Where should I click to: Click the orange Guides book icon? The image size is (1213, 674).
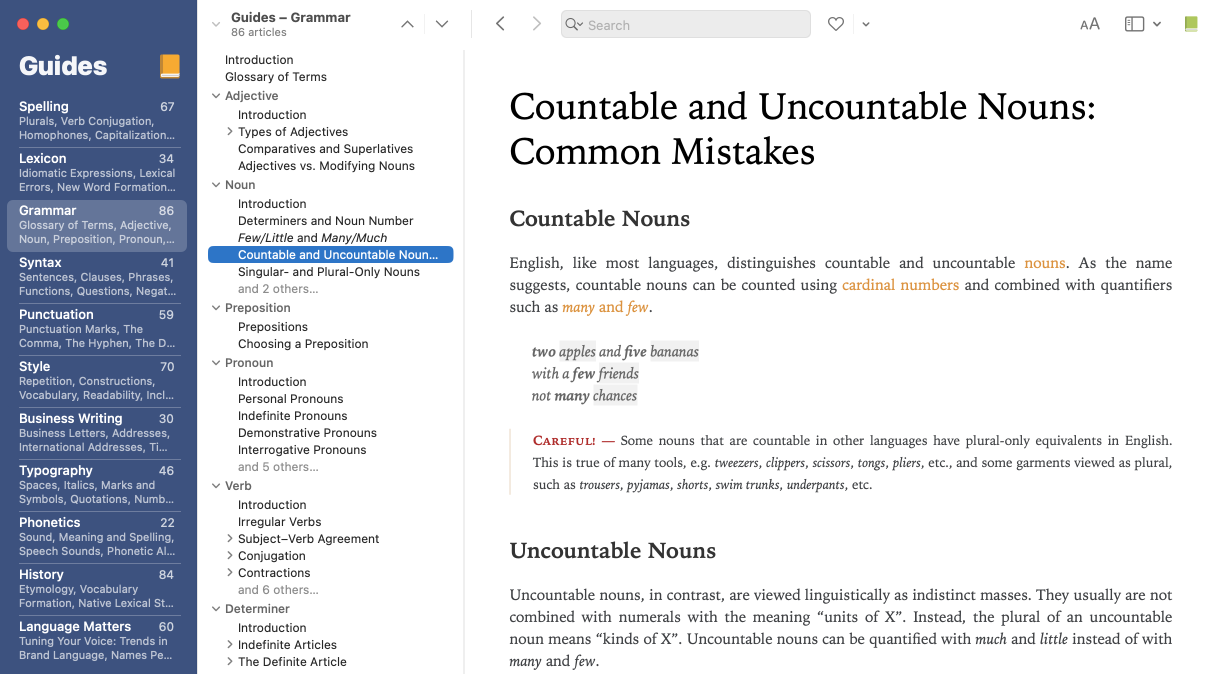pos(170,66)
